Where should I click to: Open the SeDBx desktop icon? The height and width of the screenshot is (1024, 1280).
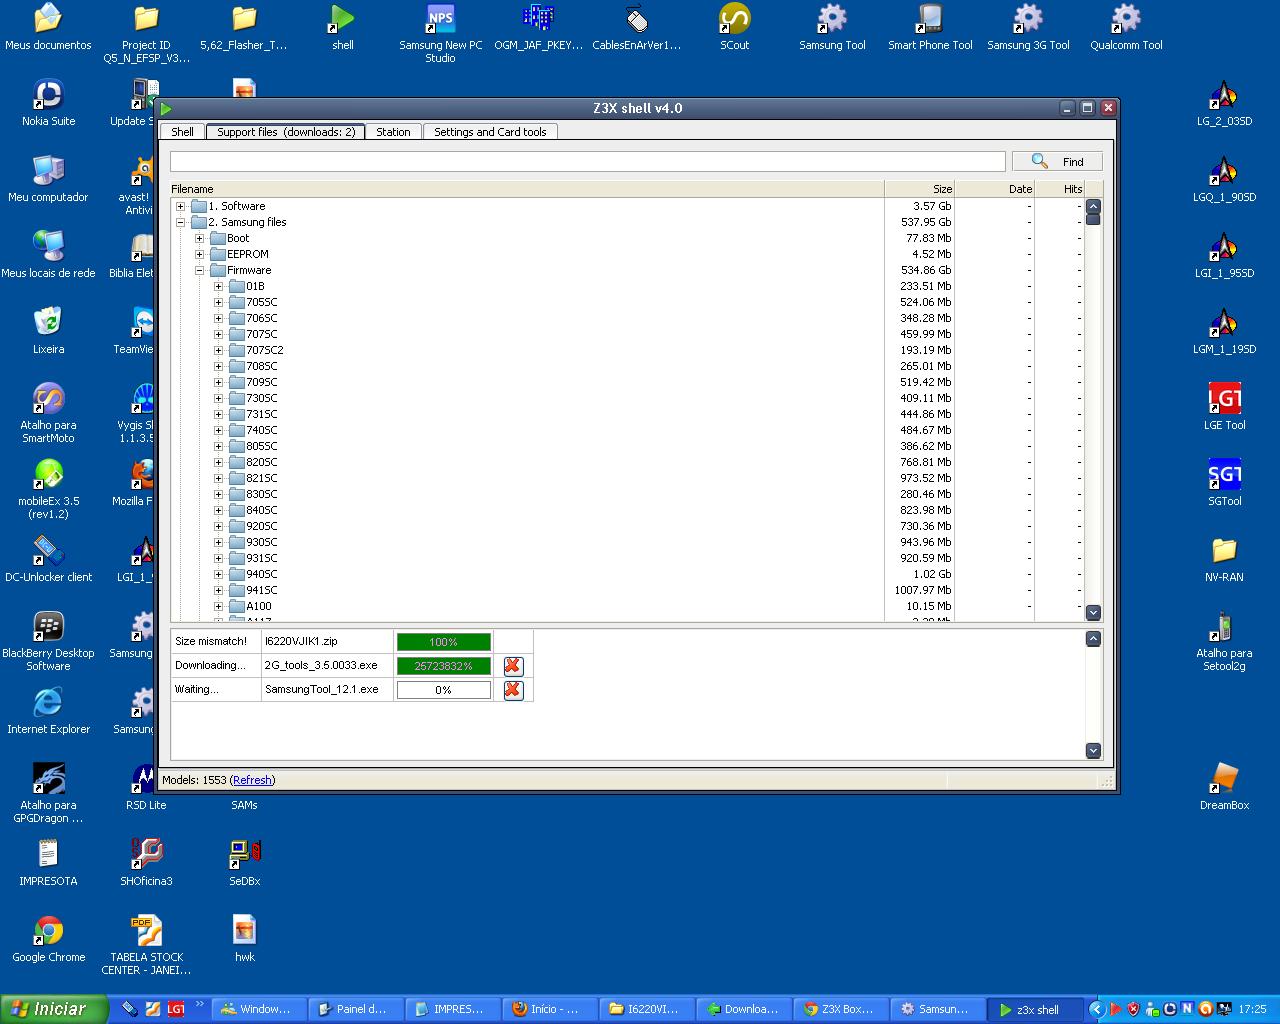click(244, 863)
